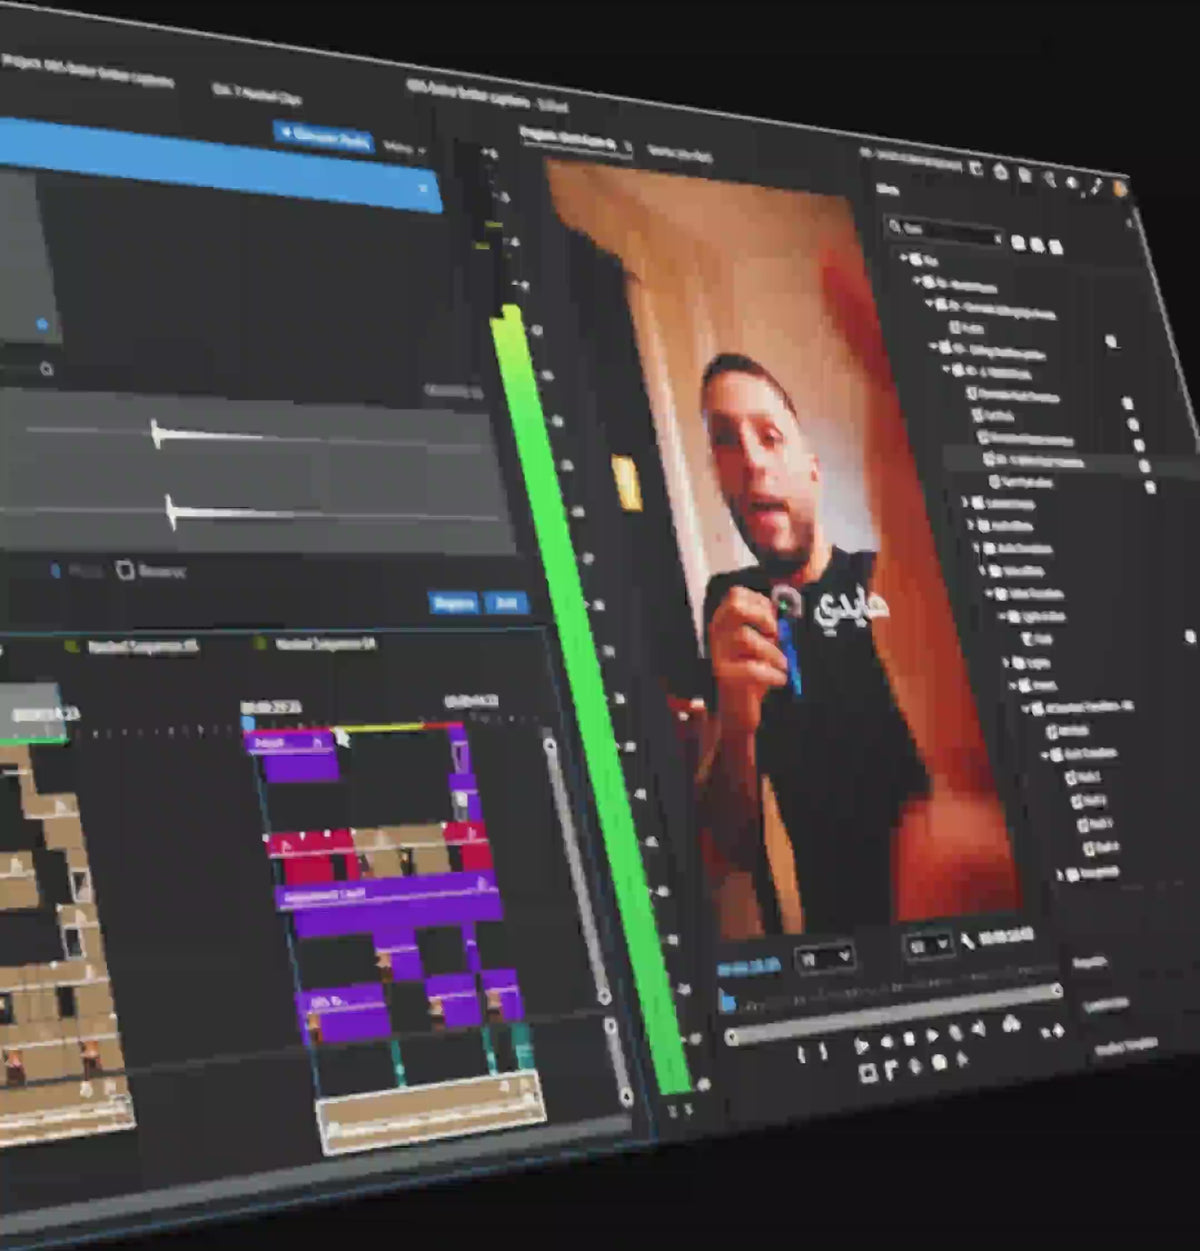The height and width of the screenshot is (1251, 1200).
Task: Click the wrench settings icon beside timecode
Action: pyautogui.click(x=968, y=941)
